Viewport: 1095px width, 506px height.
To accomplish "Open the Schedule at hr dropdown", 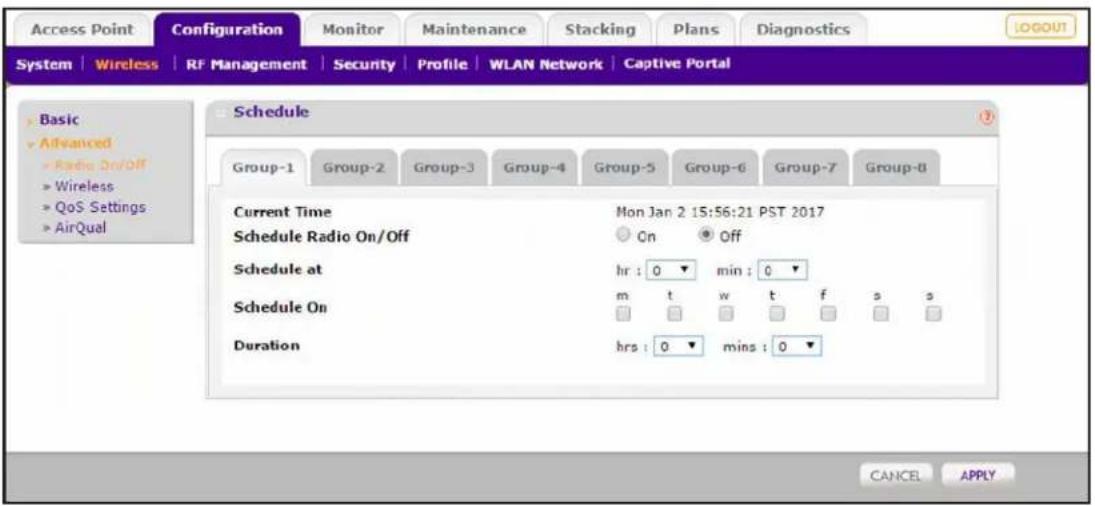I will point(671,270).
